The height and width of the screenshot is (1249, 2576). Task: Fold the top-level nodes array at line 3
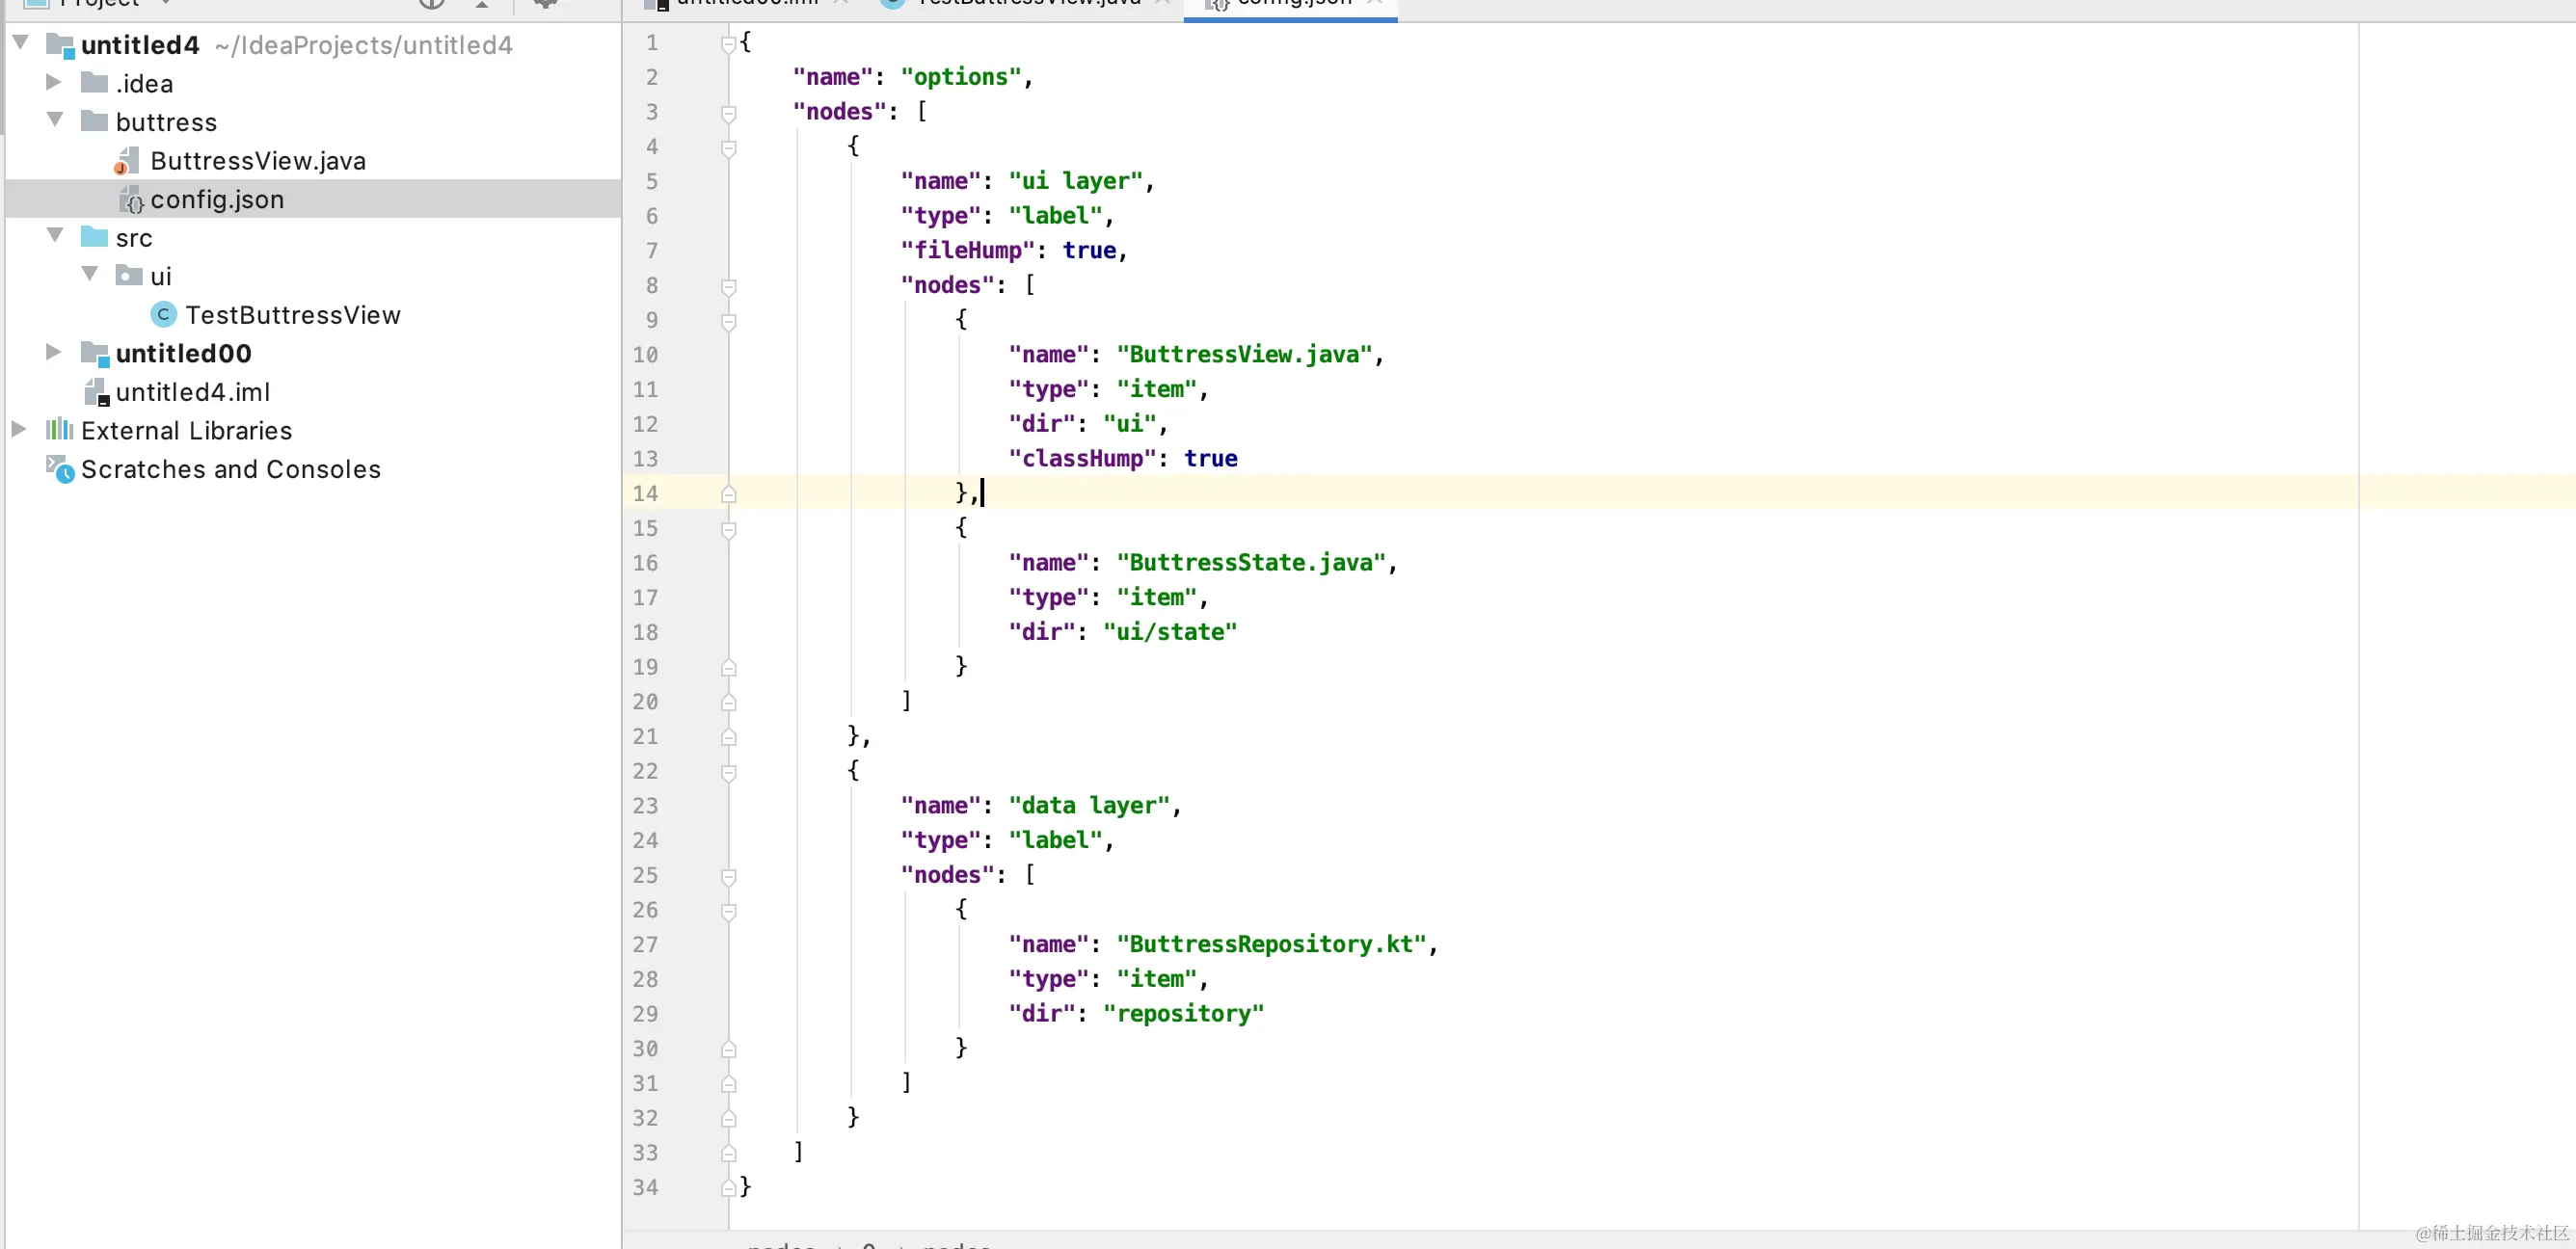(x=729, y=113)
